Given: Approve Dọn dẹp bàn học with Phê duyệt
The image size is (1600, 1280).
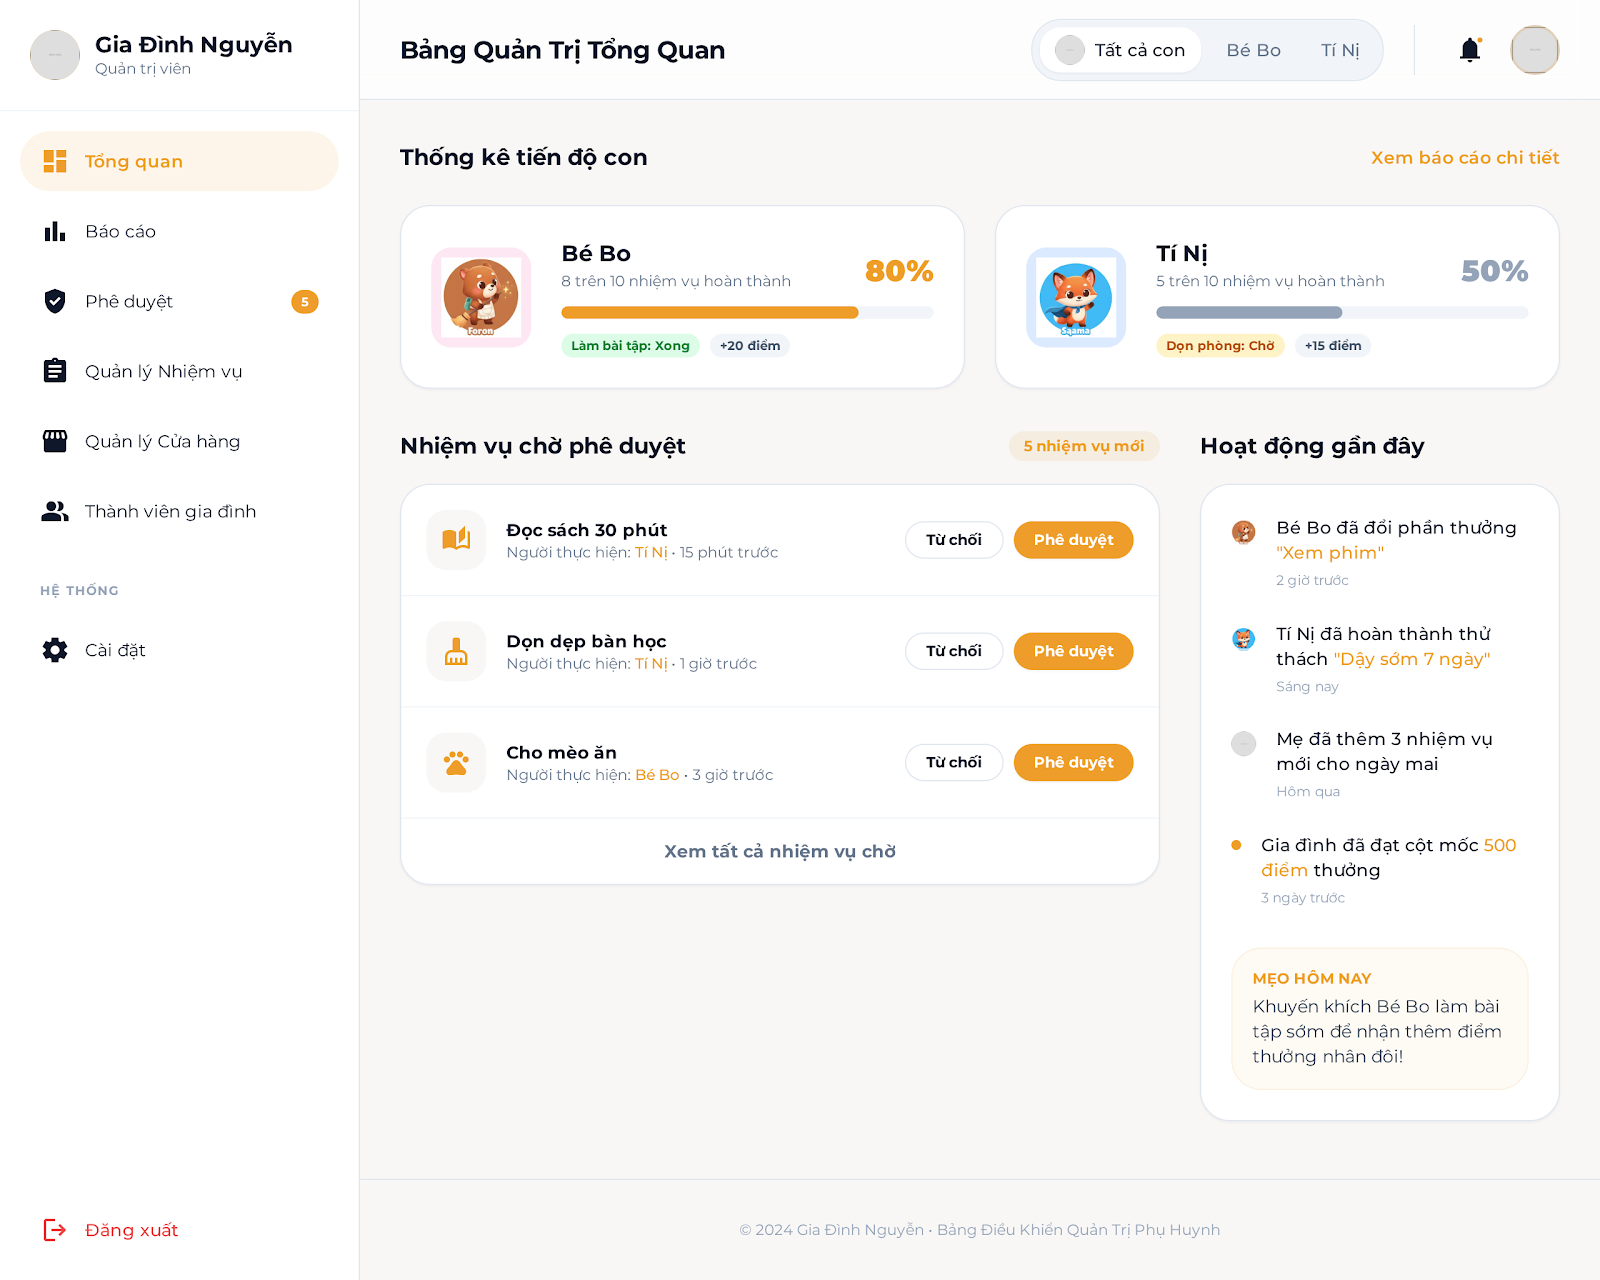Looking at the screenshot, I should pos(1073,651).
